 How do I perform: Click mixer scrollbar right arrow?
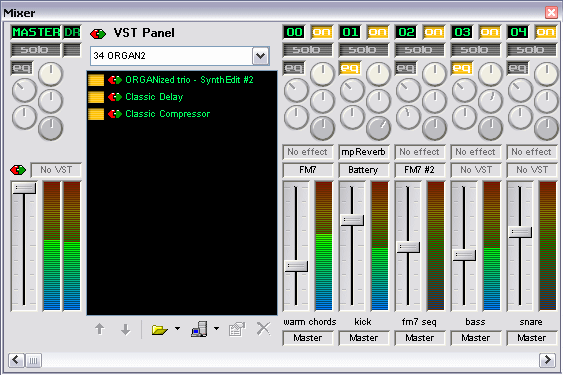(x=547, y=360)
